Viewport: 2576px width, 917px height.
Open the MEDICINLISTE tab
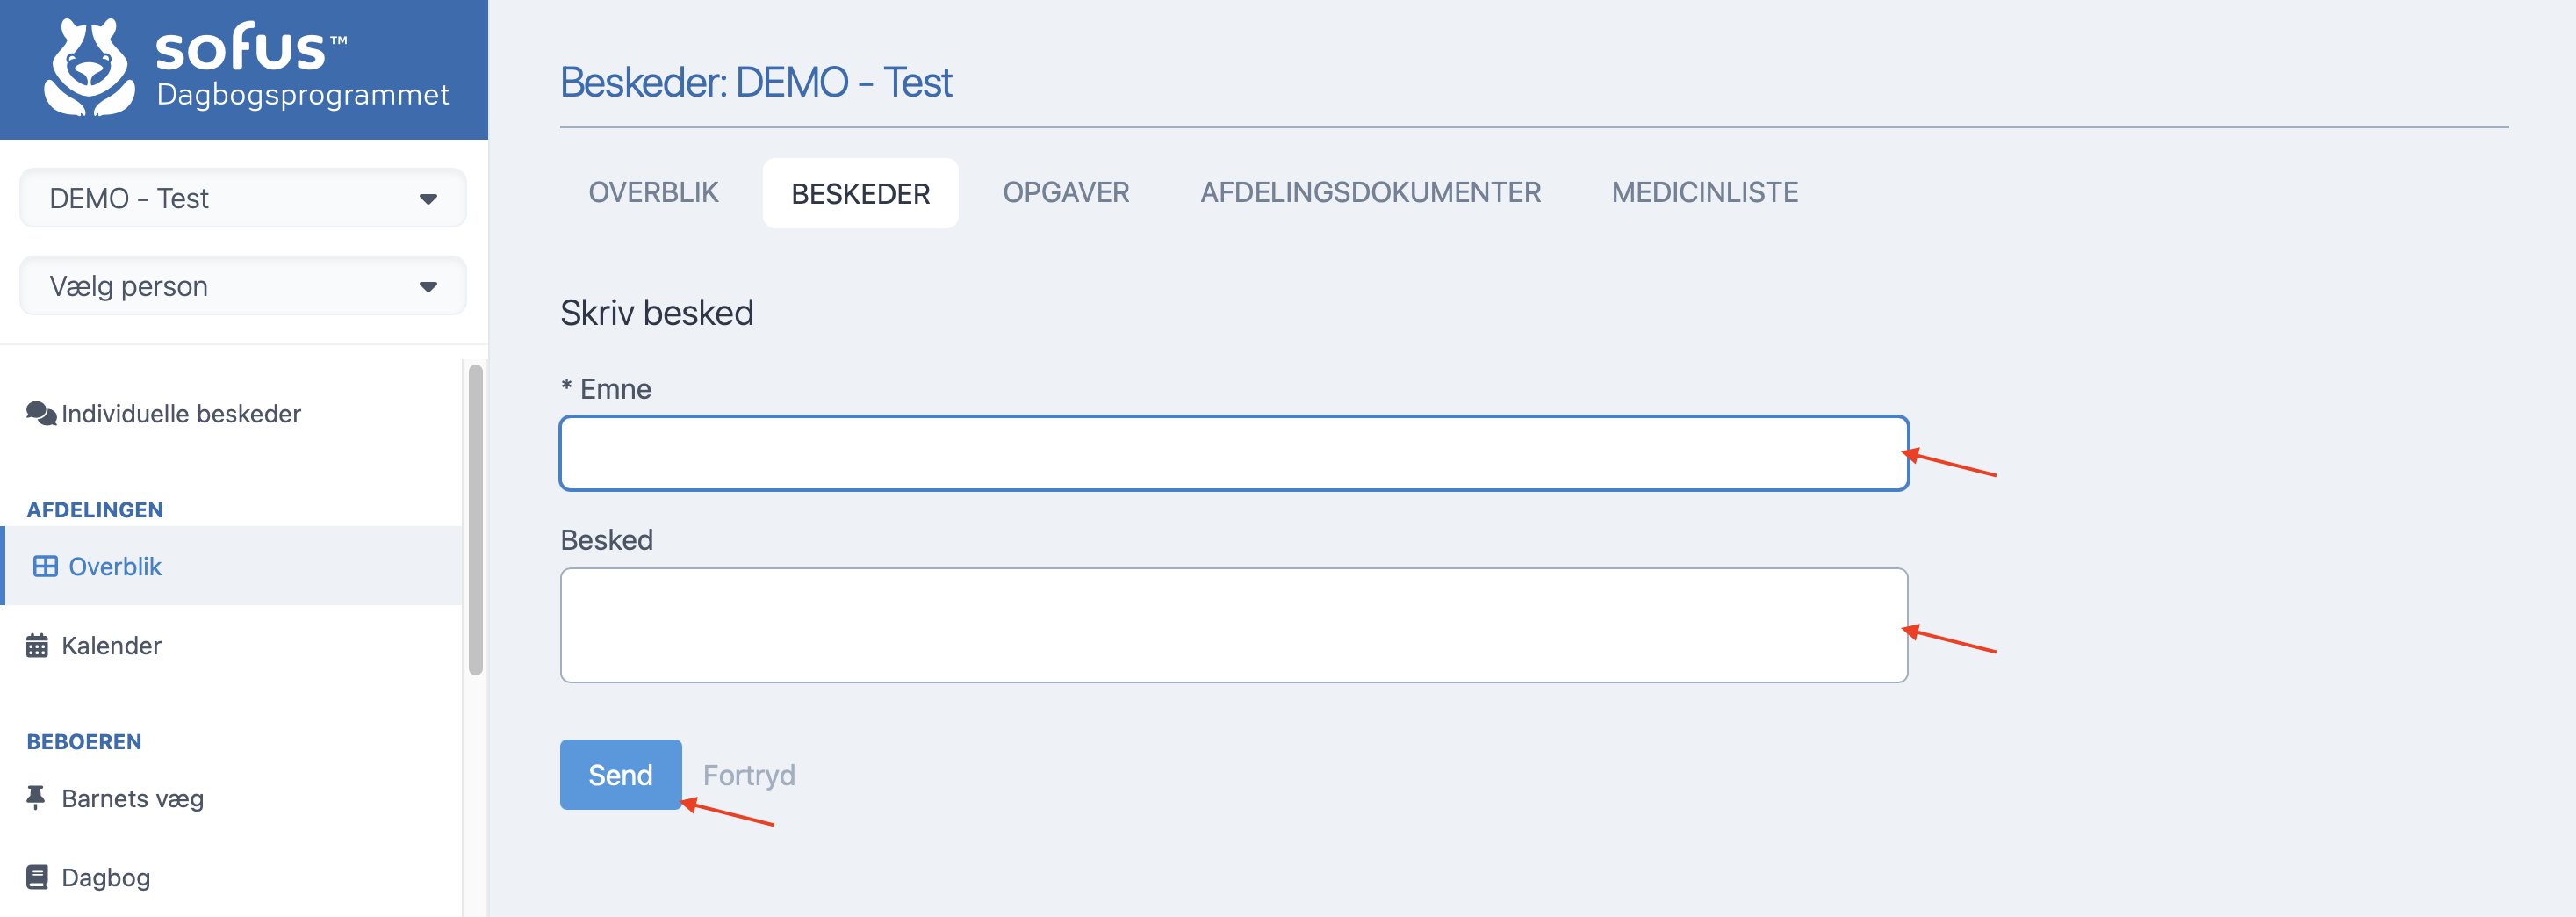tap(1704, 192)
